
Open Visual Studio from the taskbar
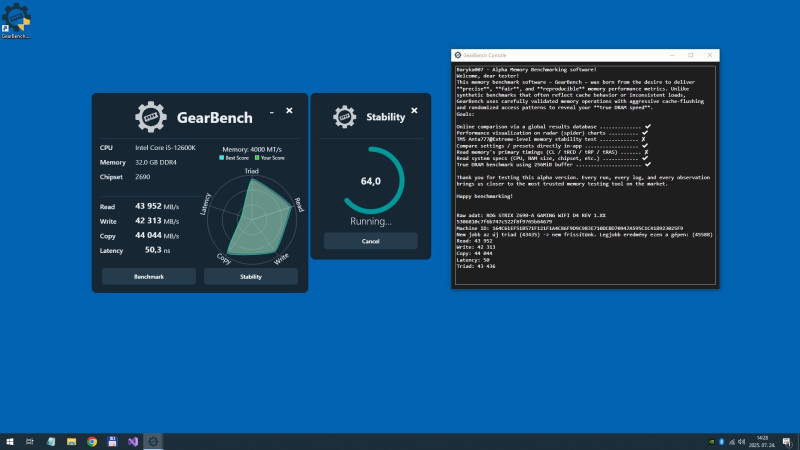pyautogui.click(x=133, y=441)
